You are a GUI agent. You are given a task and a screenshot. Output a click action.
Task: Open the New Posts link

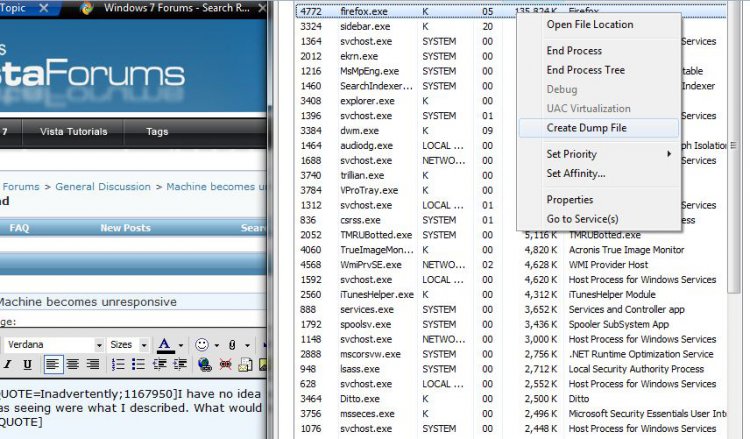point(125,228)
